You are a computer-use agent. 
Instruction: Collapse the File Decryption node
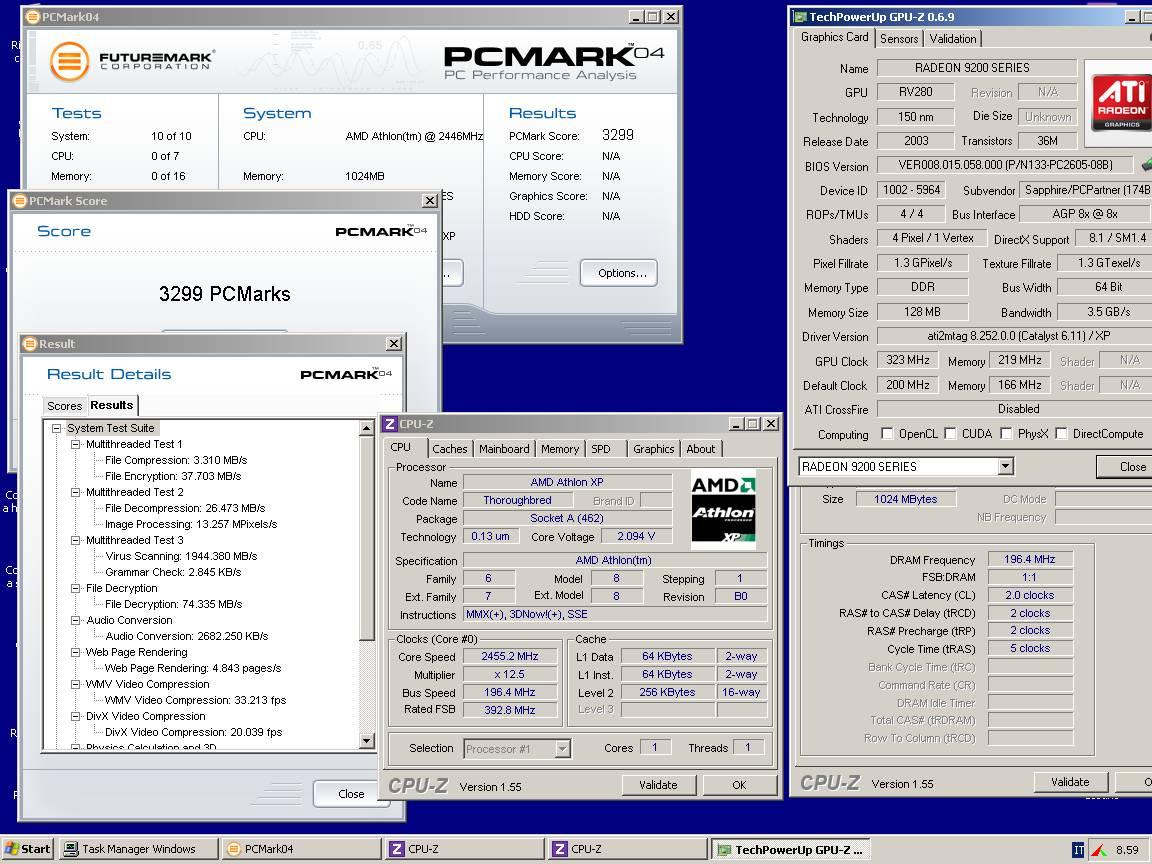(x=75, y=588)
